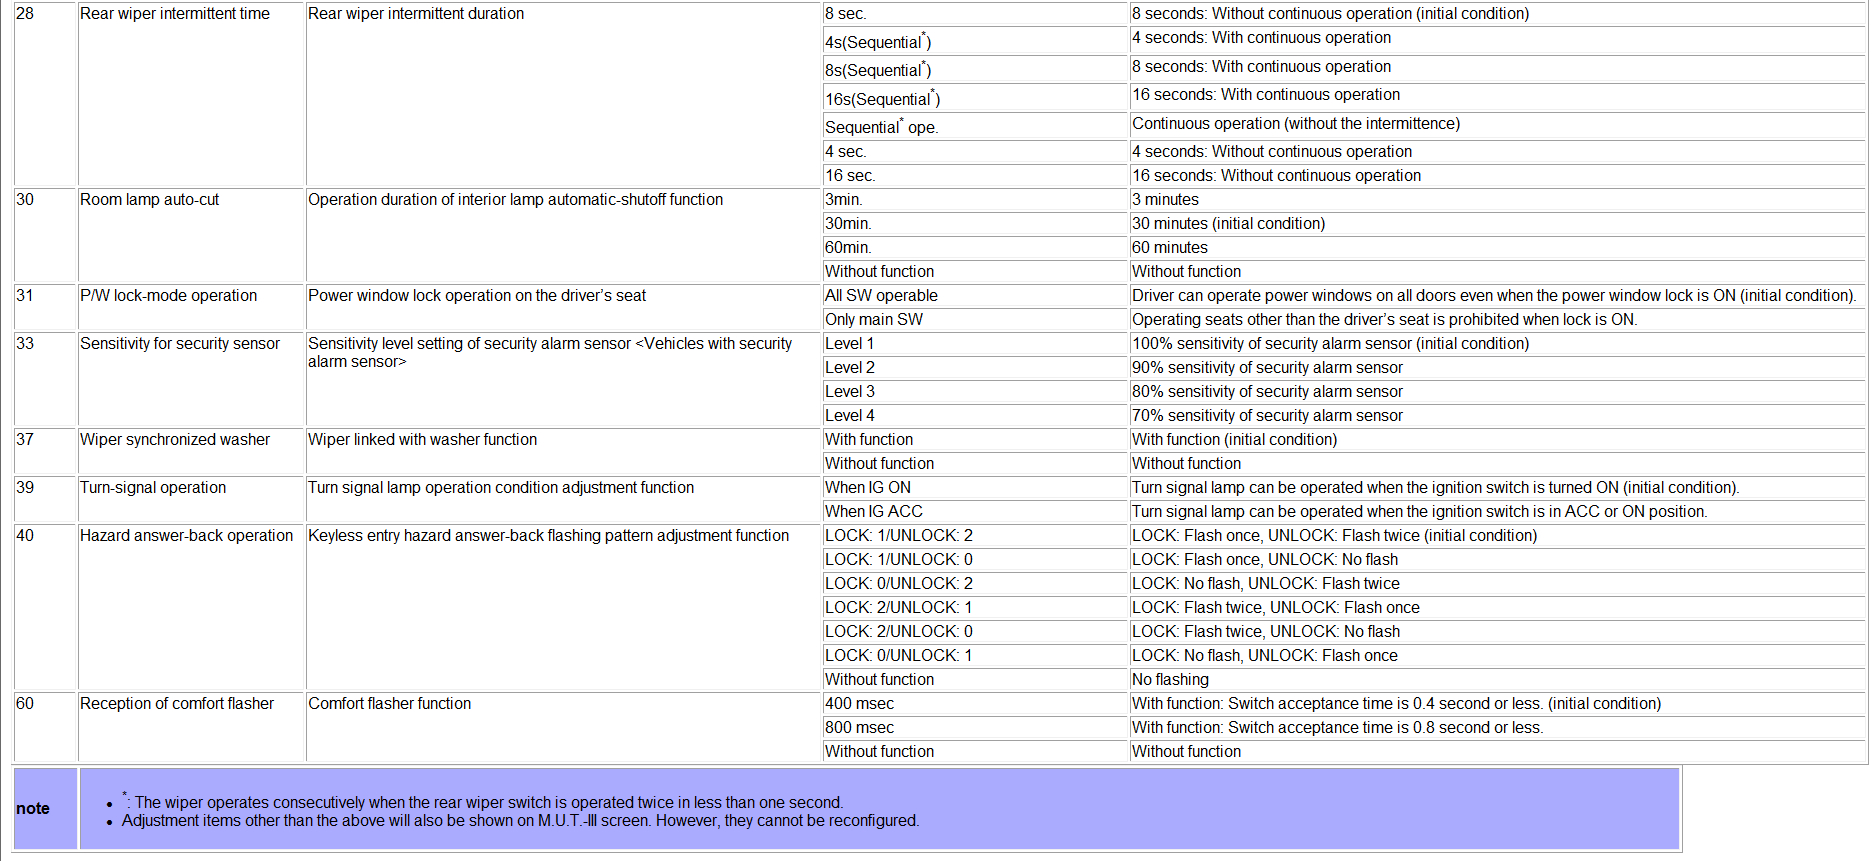Select the '400 msec' option
This screenshot has width=1876, height=861.
[x=975, y=704]
